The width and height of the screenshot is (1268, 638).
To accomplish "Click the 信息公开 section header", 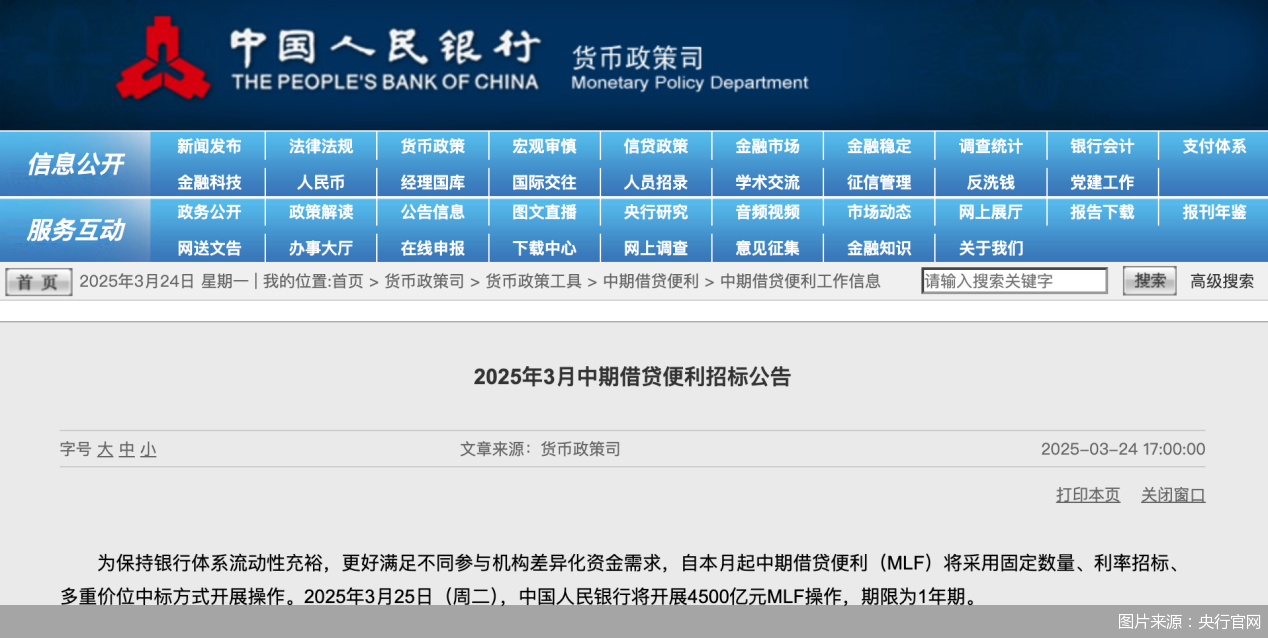I will click(75, 164).
